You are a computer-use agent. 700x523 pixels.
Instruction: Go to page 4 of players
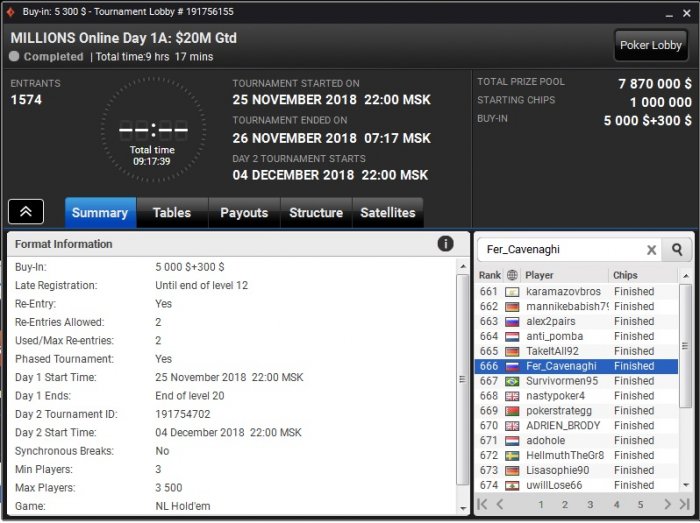616,505
